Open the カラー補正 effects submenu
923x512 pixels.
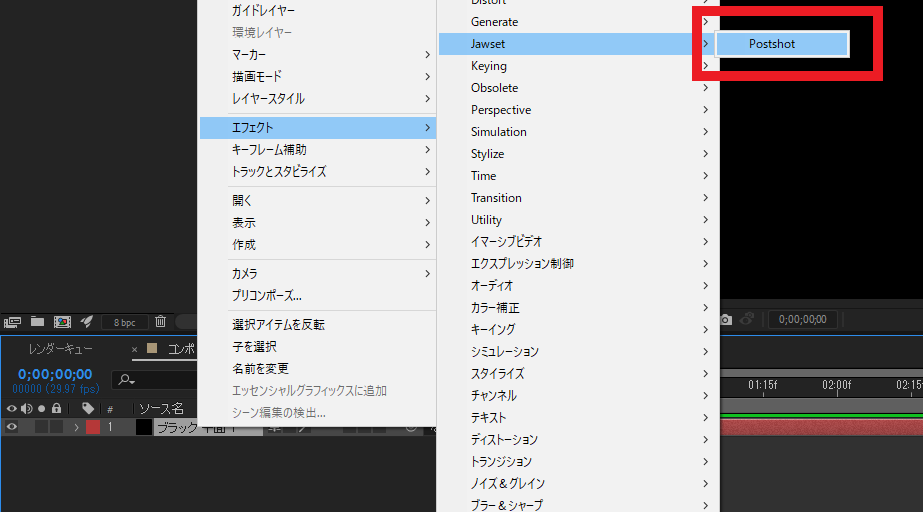[x=577, y=308]
